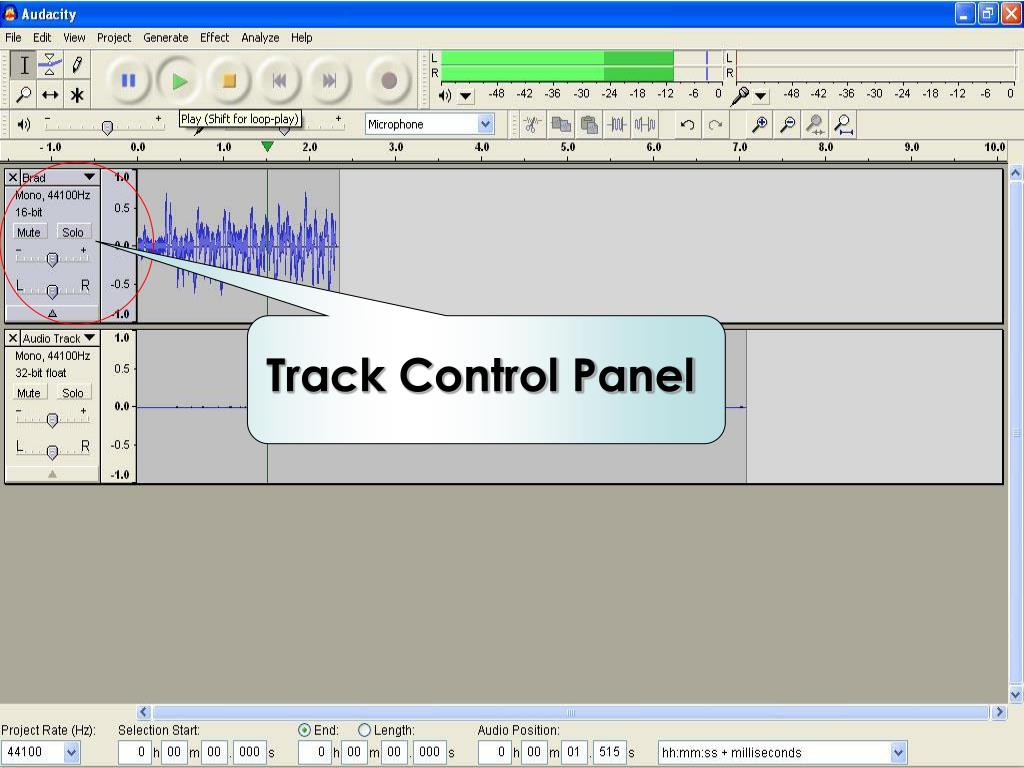Mute the Audio Track
1024x768 pixels.
click(x=29, y=392)
